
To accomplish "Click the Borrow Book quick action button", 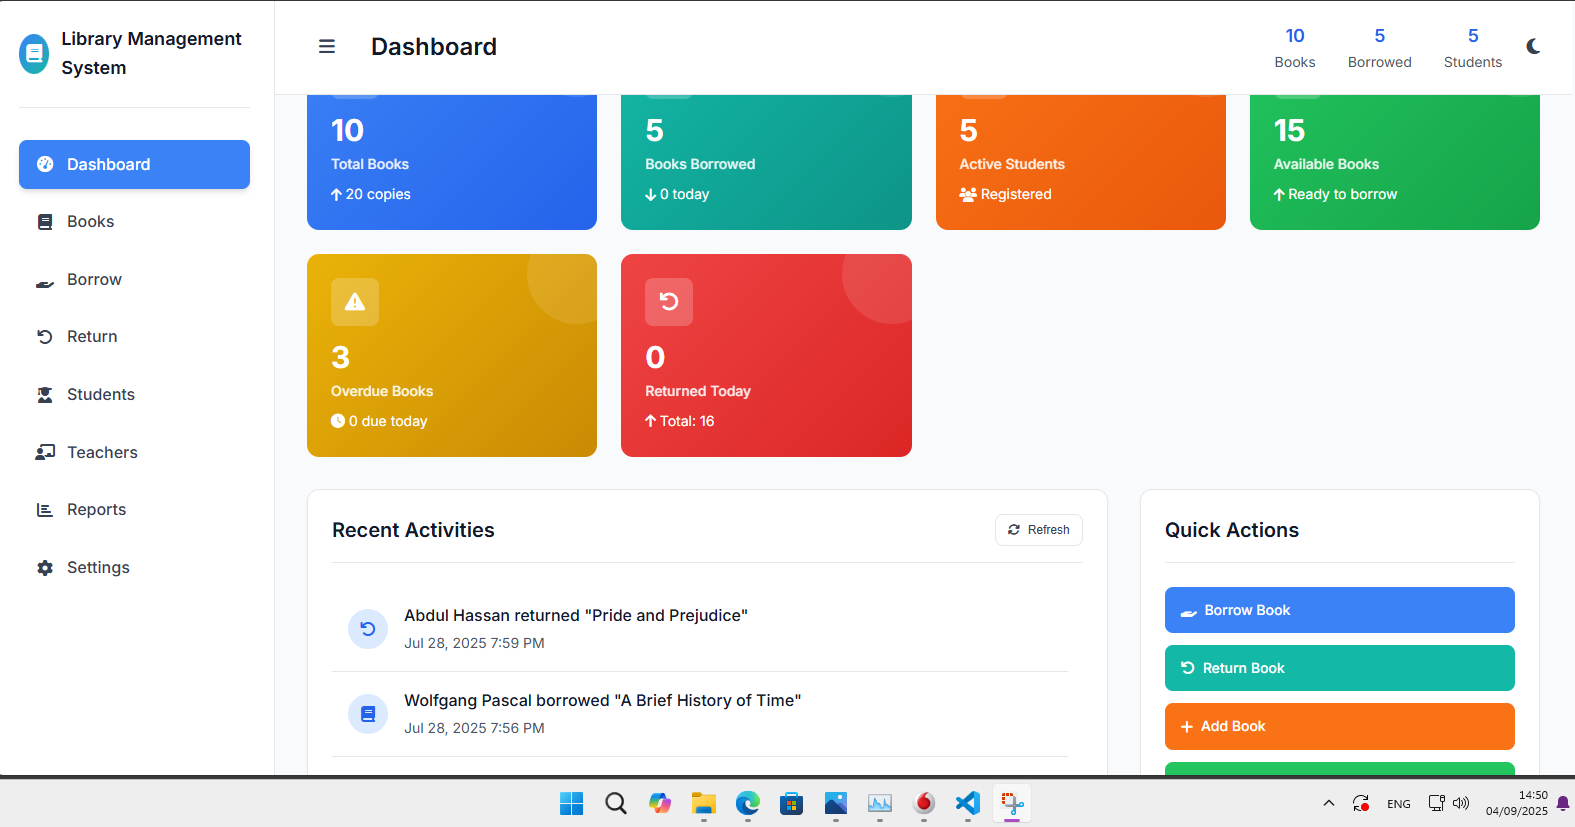I will click(x=1340, y=610).
